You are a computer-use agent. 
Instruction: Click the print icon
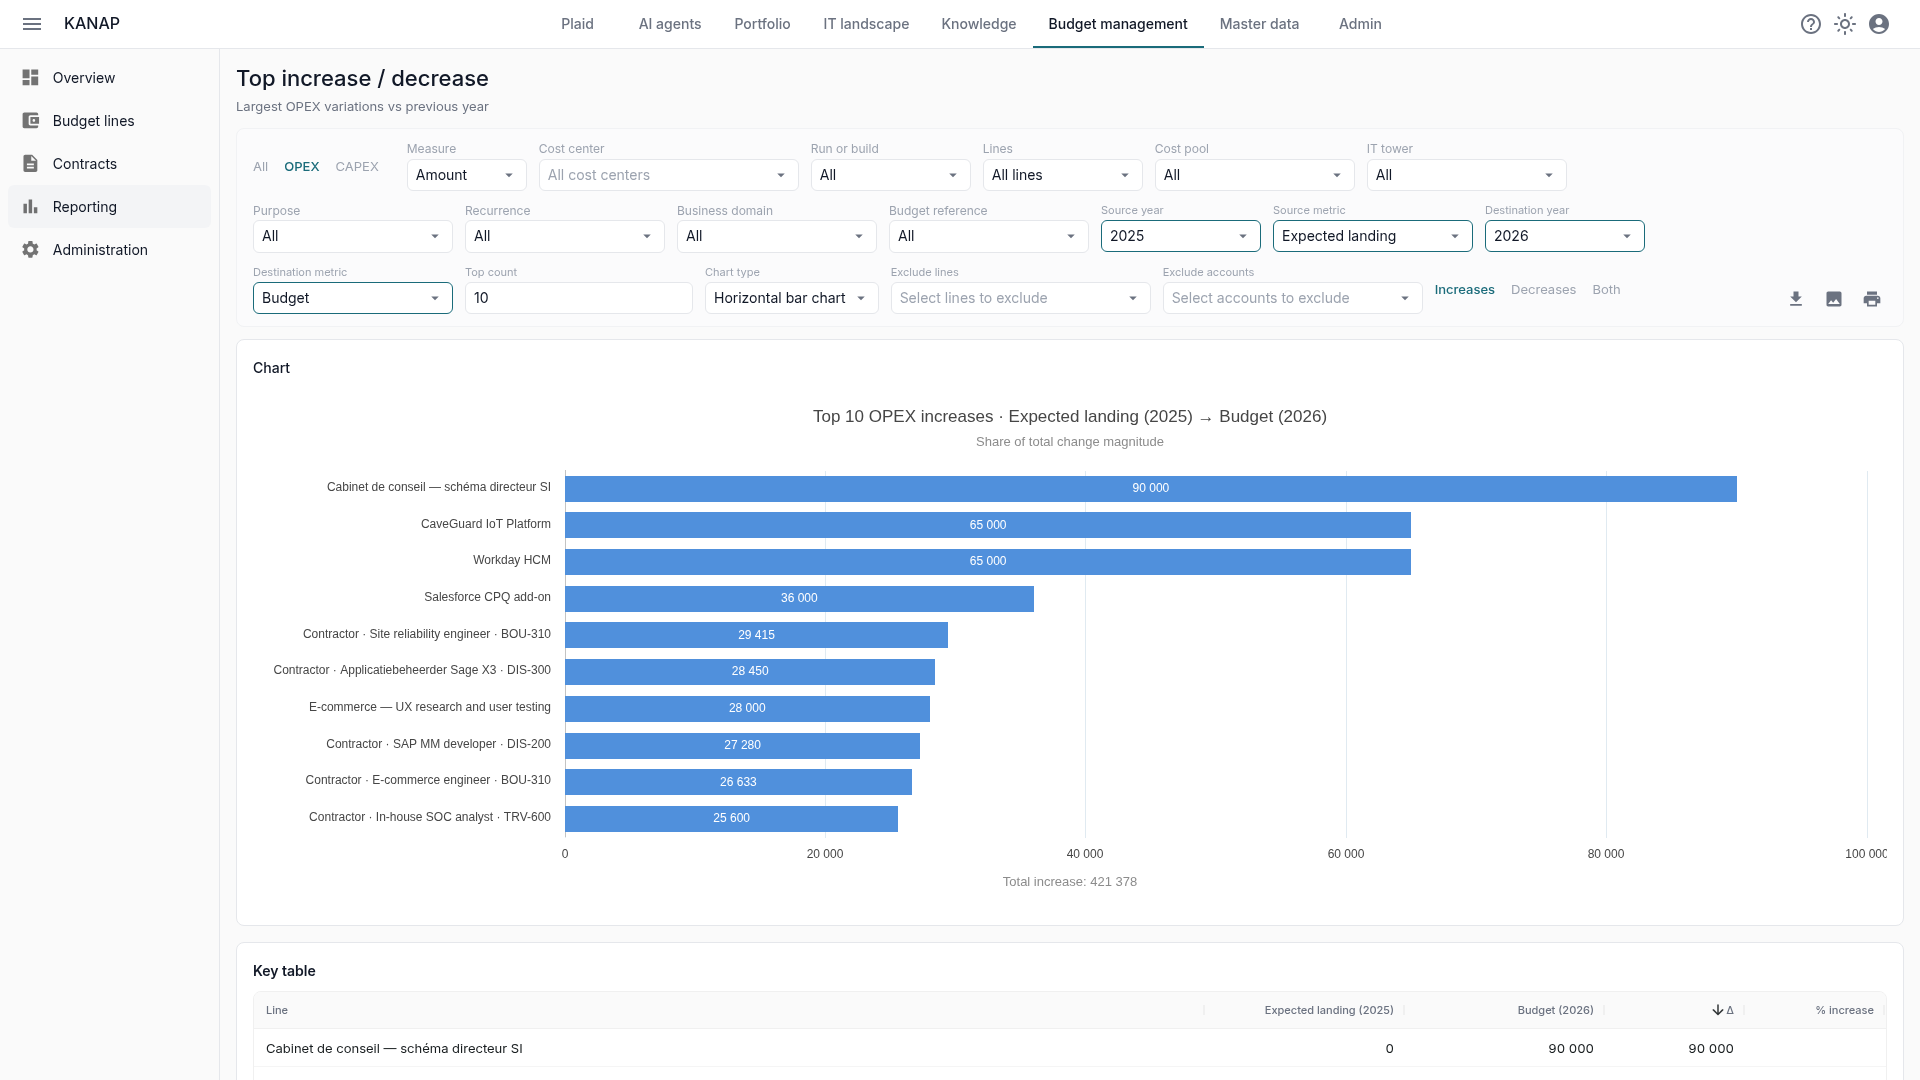[1872, 299]
